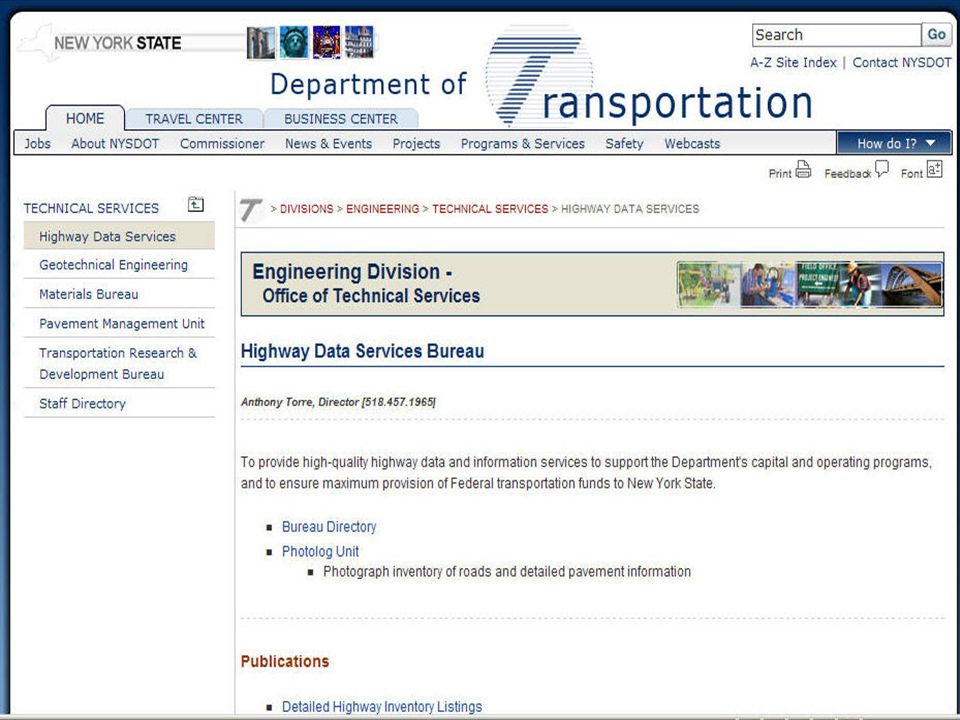This screenshot has height=720, width=960.
Task: Click the Highway Data Services Bureau heading
Action: pyautogui.click(x=362, y=351)
